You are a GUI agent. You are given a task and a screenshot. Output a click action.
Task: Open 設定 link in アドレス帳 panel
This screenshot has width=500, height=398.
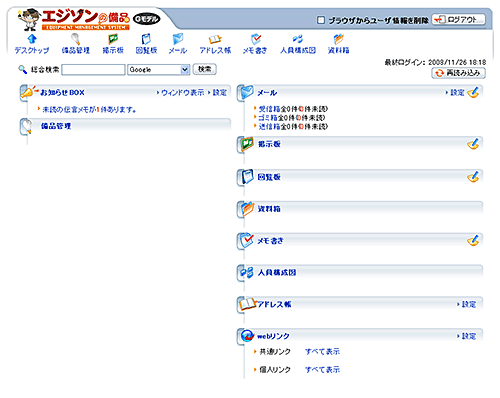tap(469, 304)
